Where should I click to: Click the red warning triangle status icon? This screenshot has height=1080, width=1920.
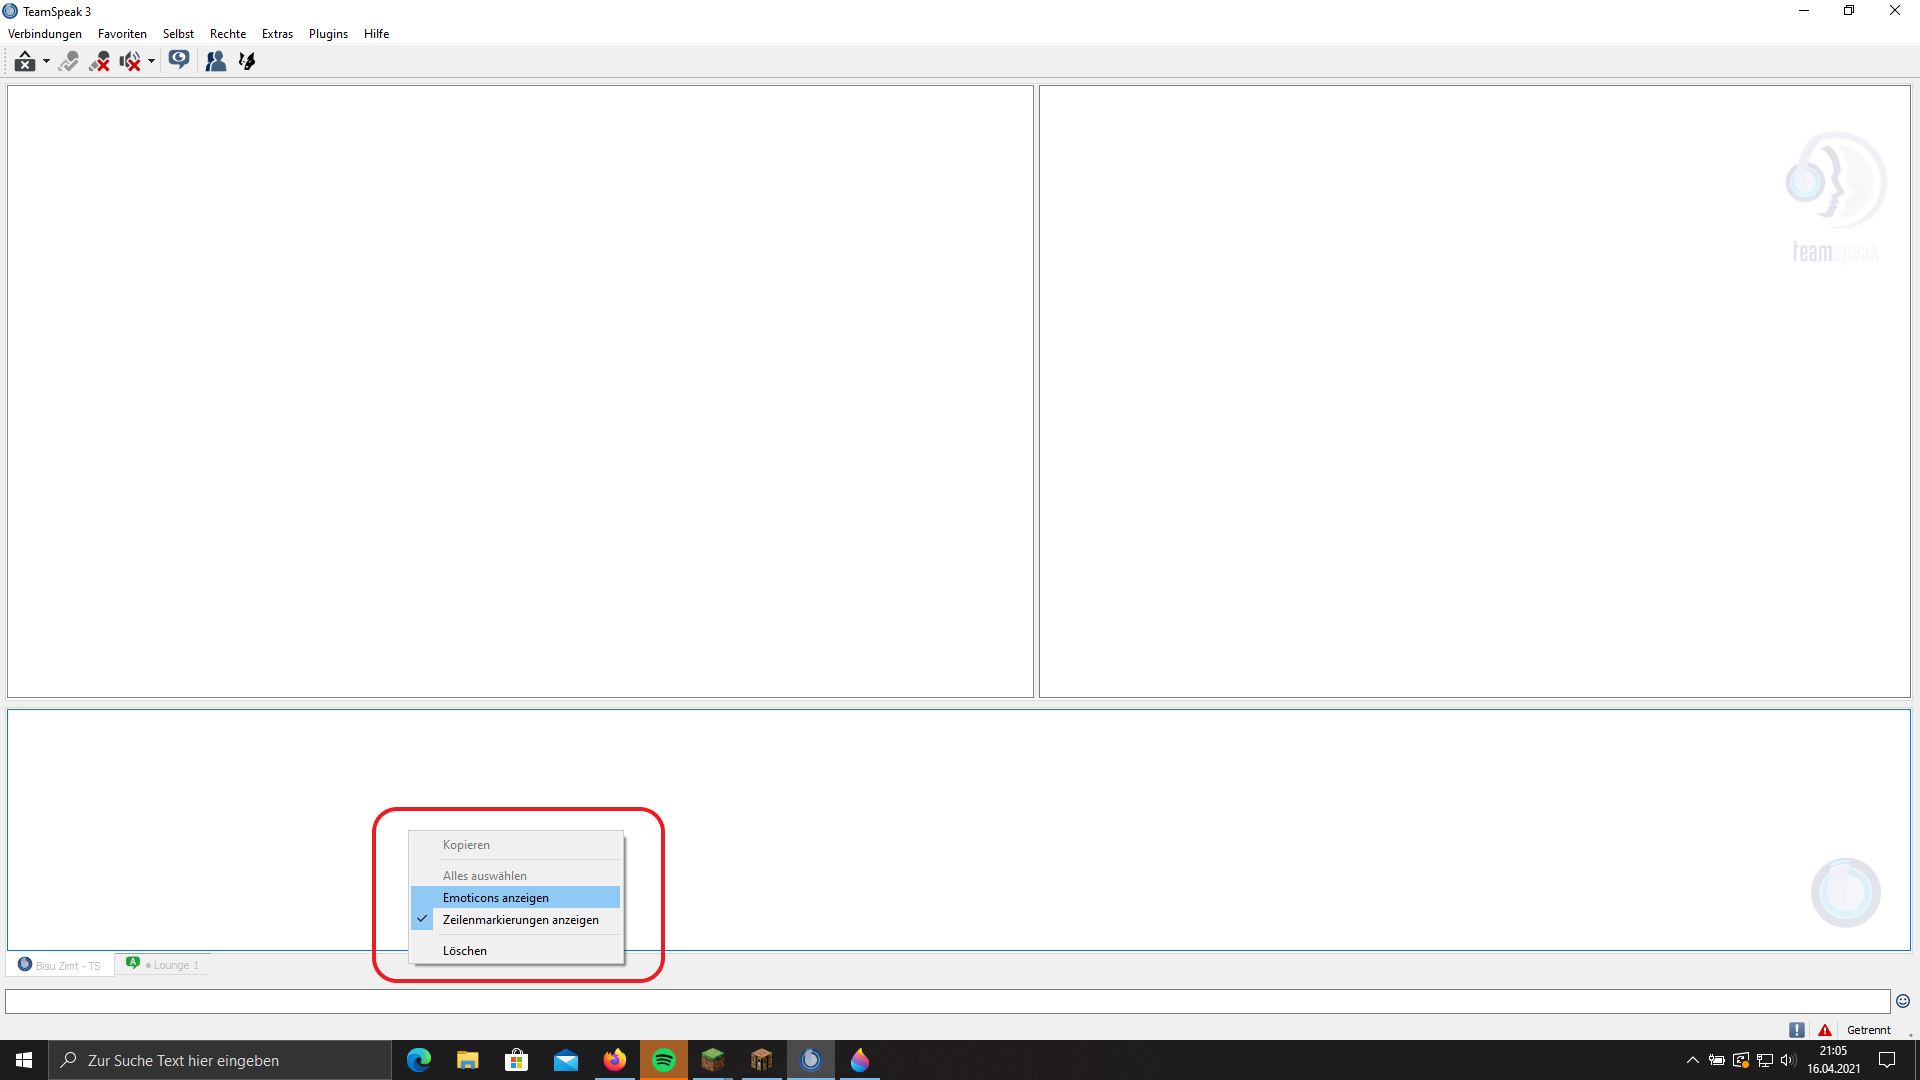click(x=1825, y=1030)
